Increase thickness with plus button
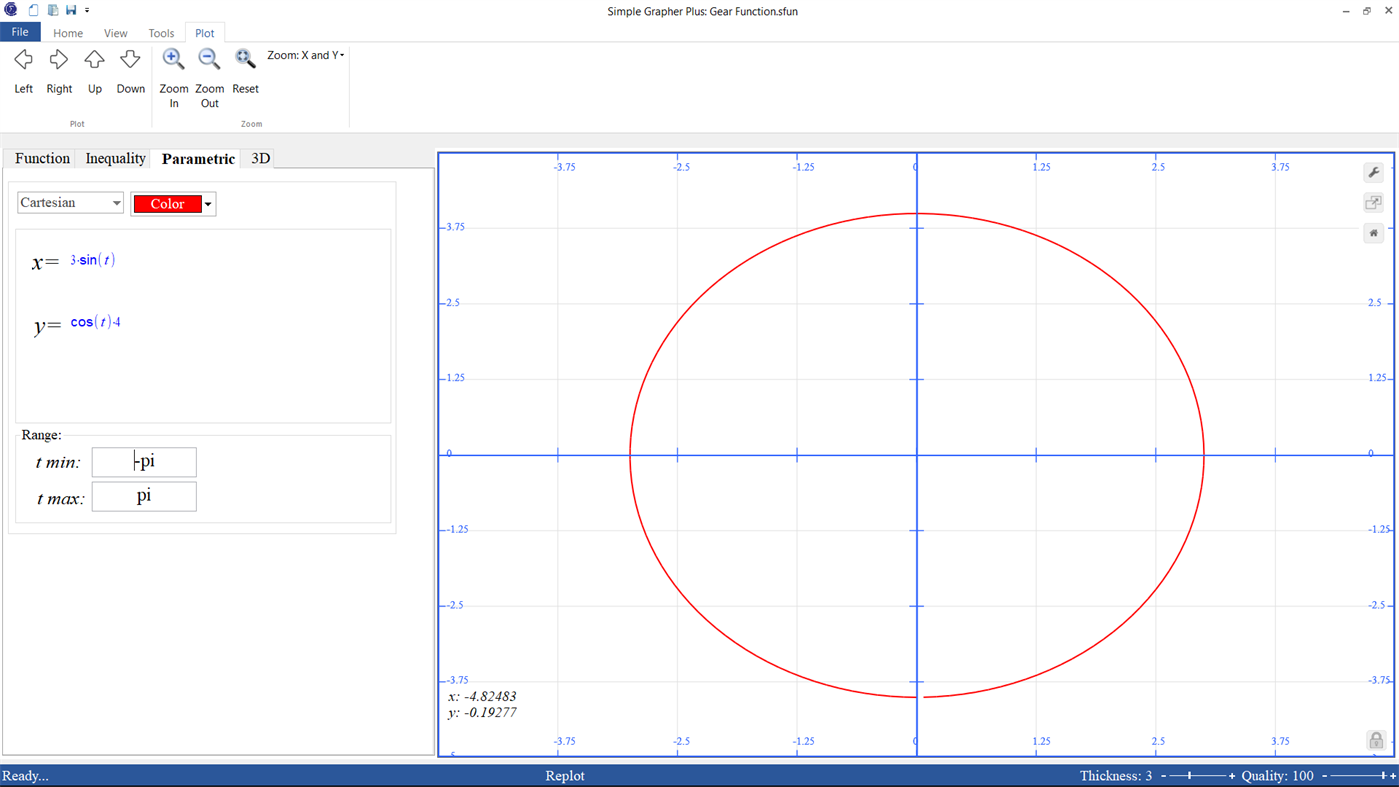This screenshot has width=1399, height=787. 1232,776
